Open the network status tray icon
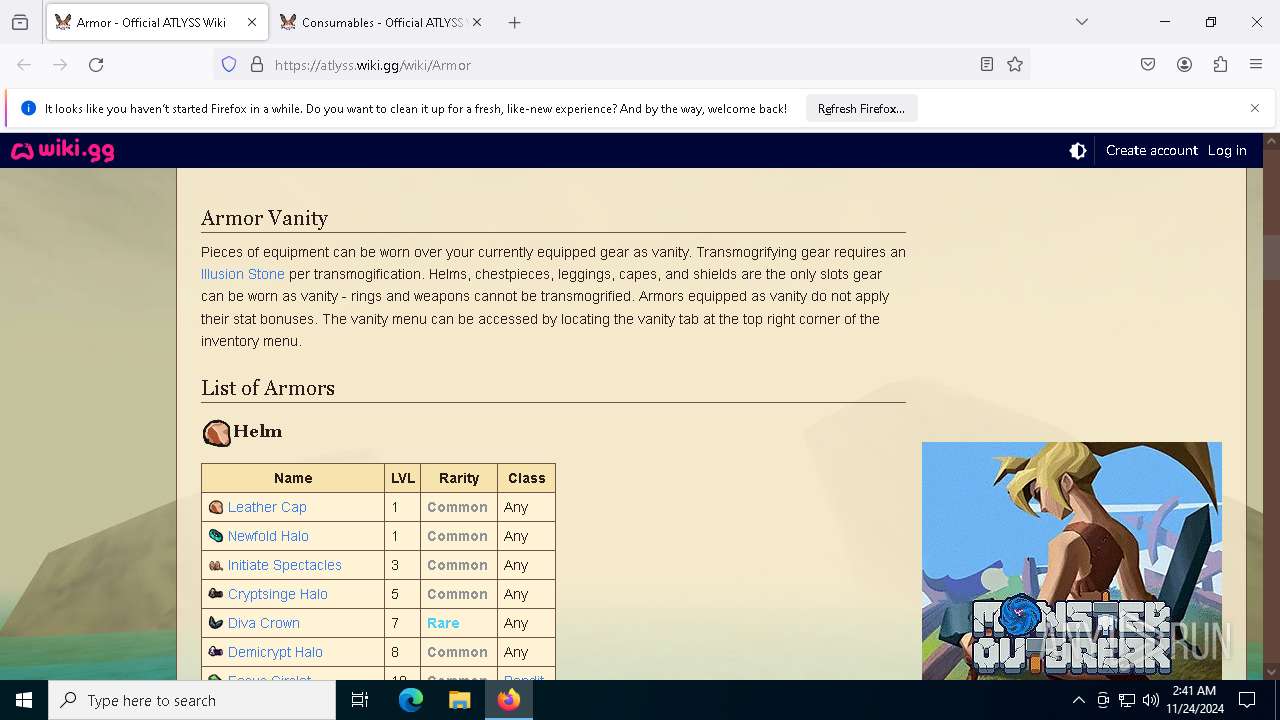Image resolution: width=1280 pixels, height=720 pixels. point(1127,700)
